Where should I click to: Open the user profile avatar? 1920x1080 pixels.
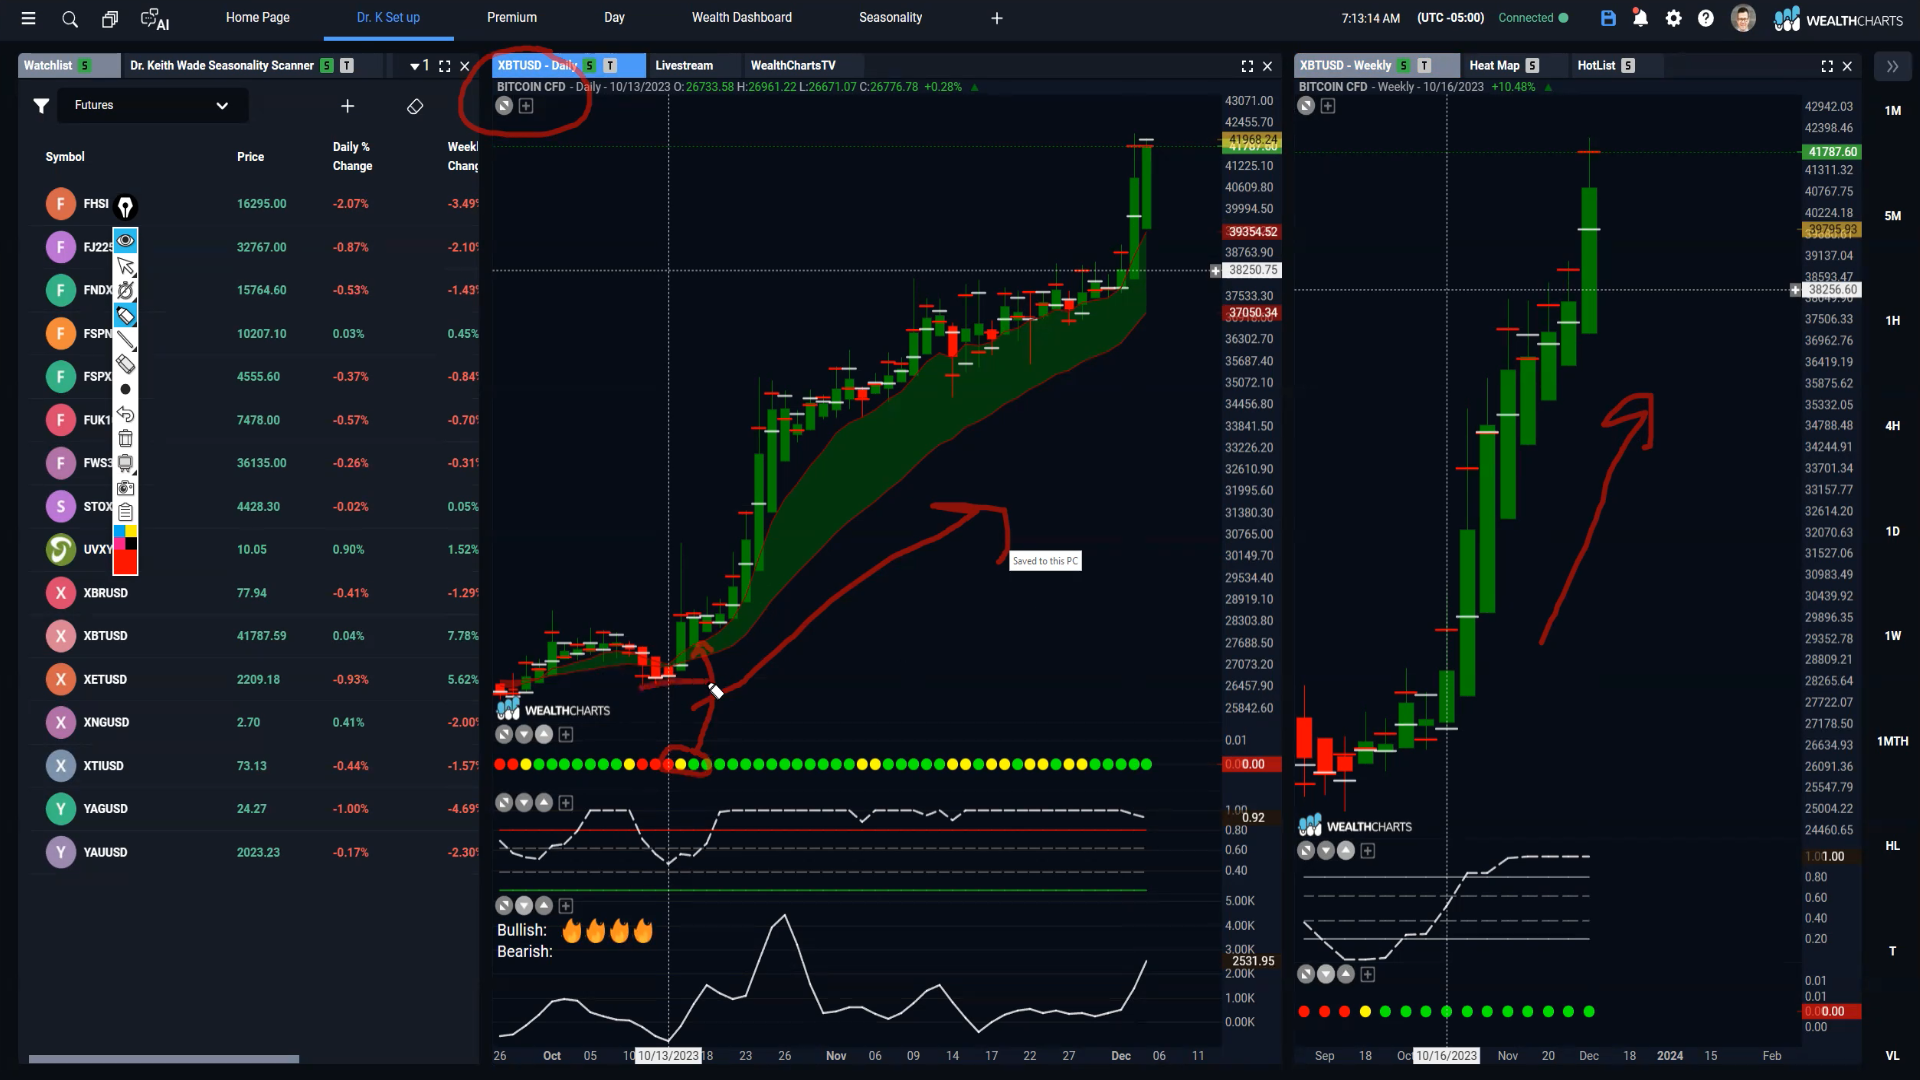tap(1743, 18)
